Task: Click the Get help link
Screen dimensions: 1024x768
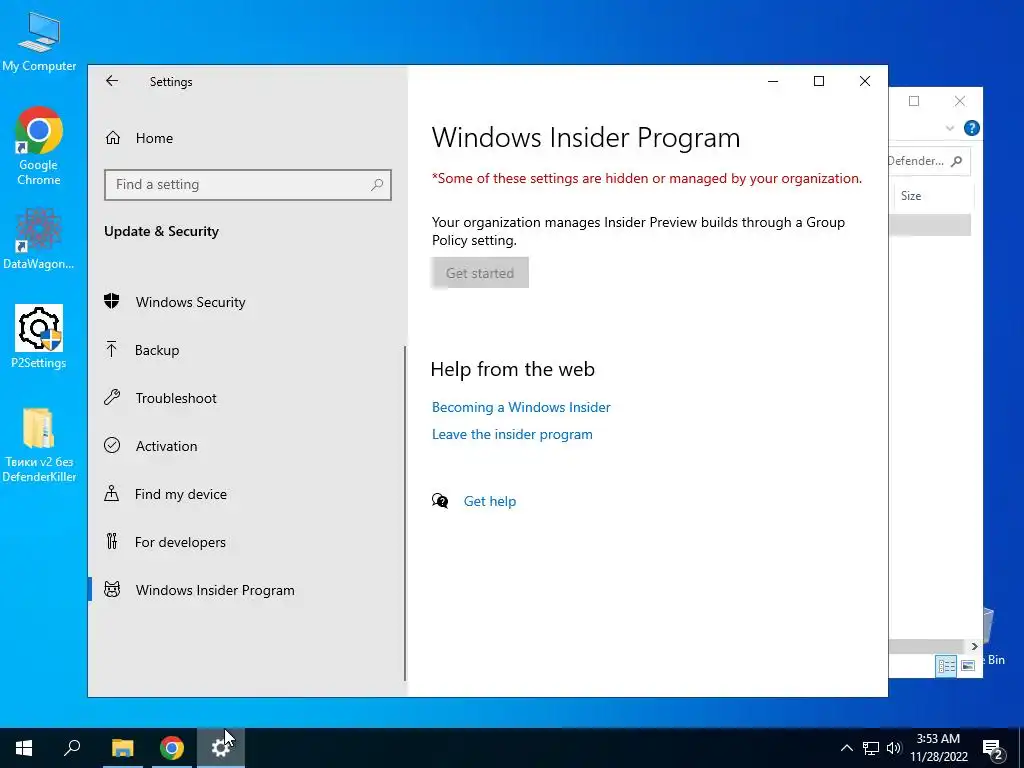Action: [x=490, y=501]
